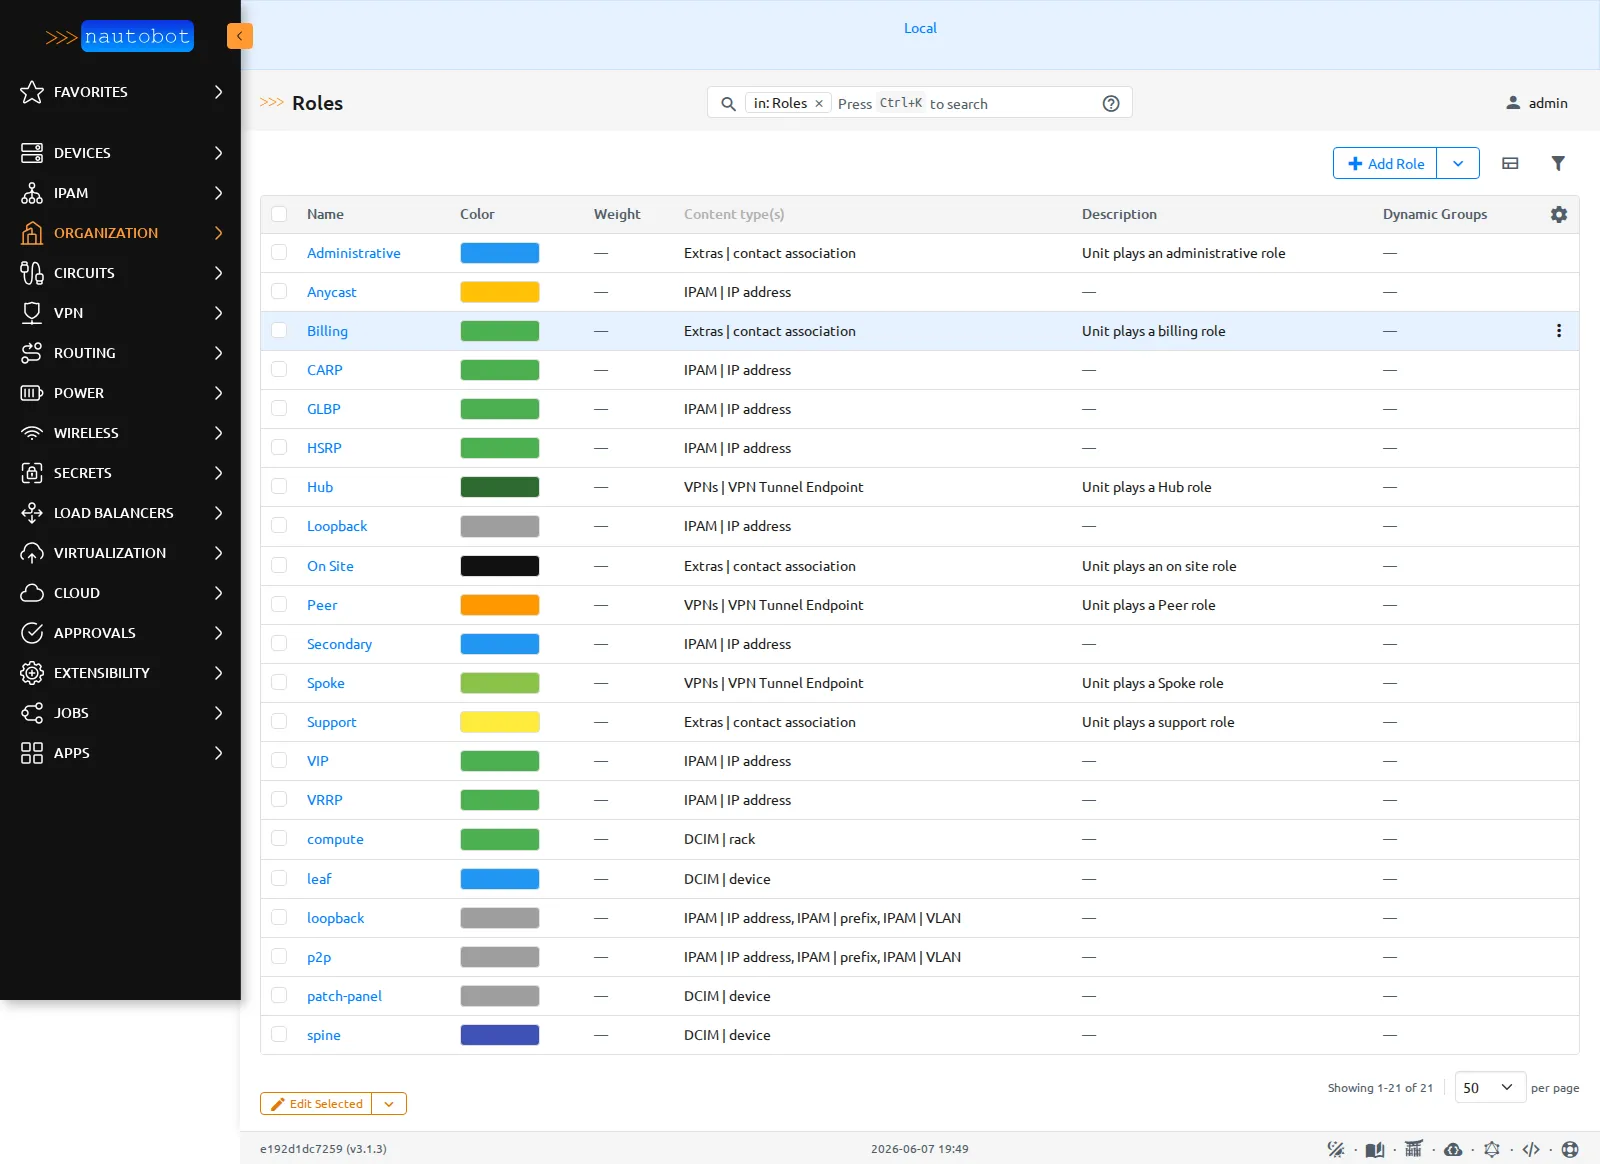Viewport: 1600px width, 1164px height.
Task: Open the table column configuration gear
Action: (x=1559, y=214)
